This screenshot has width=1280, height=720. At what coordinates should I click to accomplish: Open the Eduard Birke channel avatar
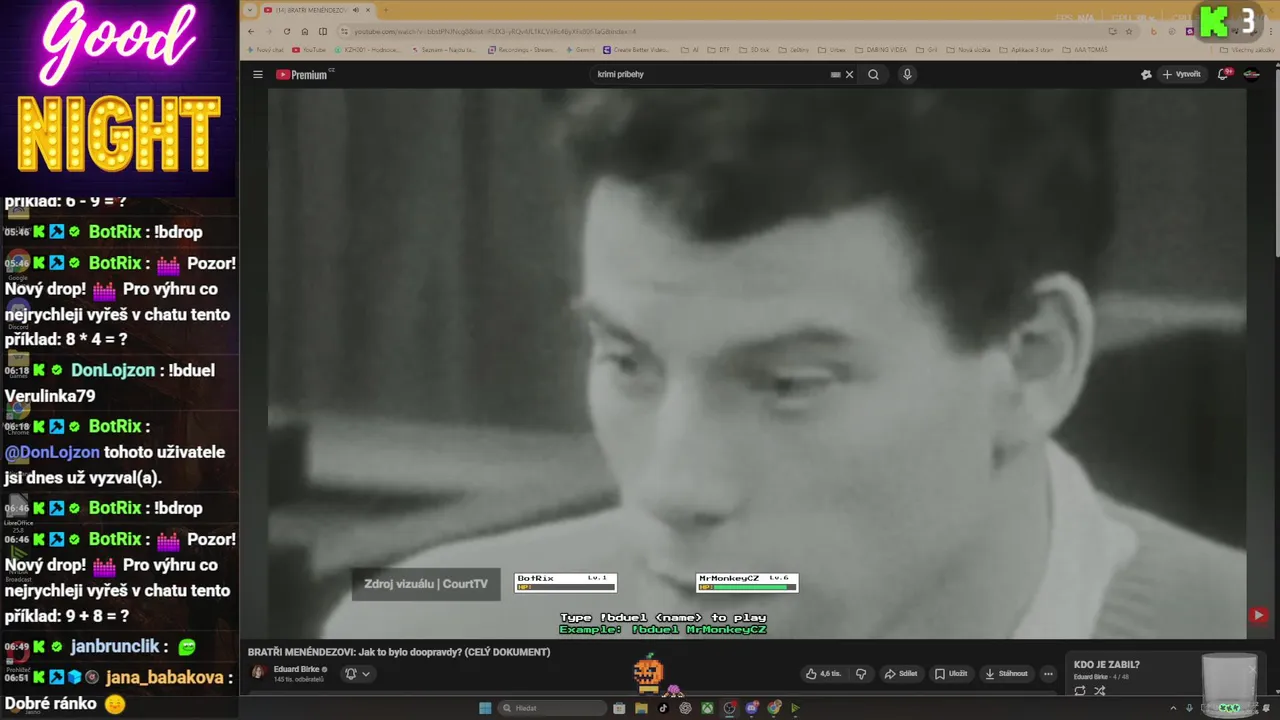[x=258, y=673]
